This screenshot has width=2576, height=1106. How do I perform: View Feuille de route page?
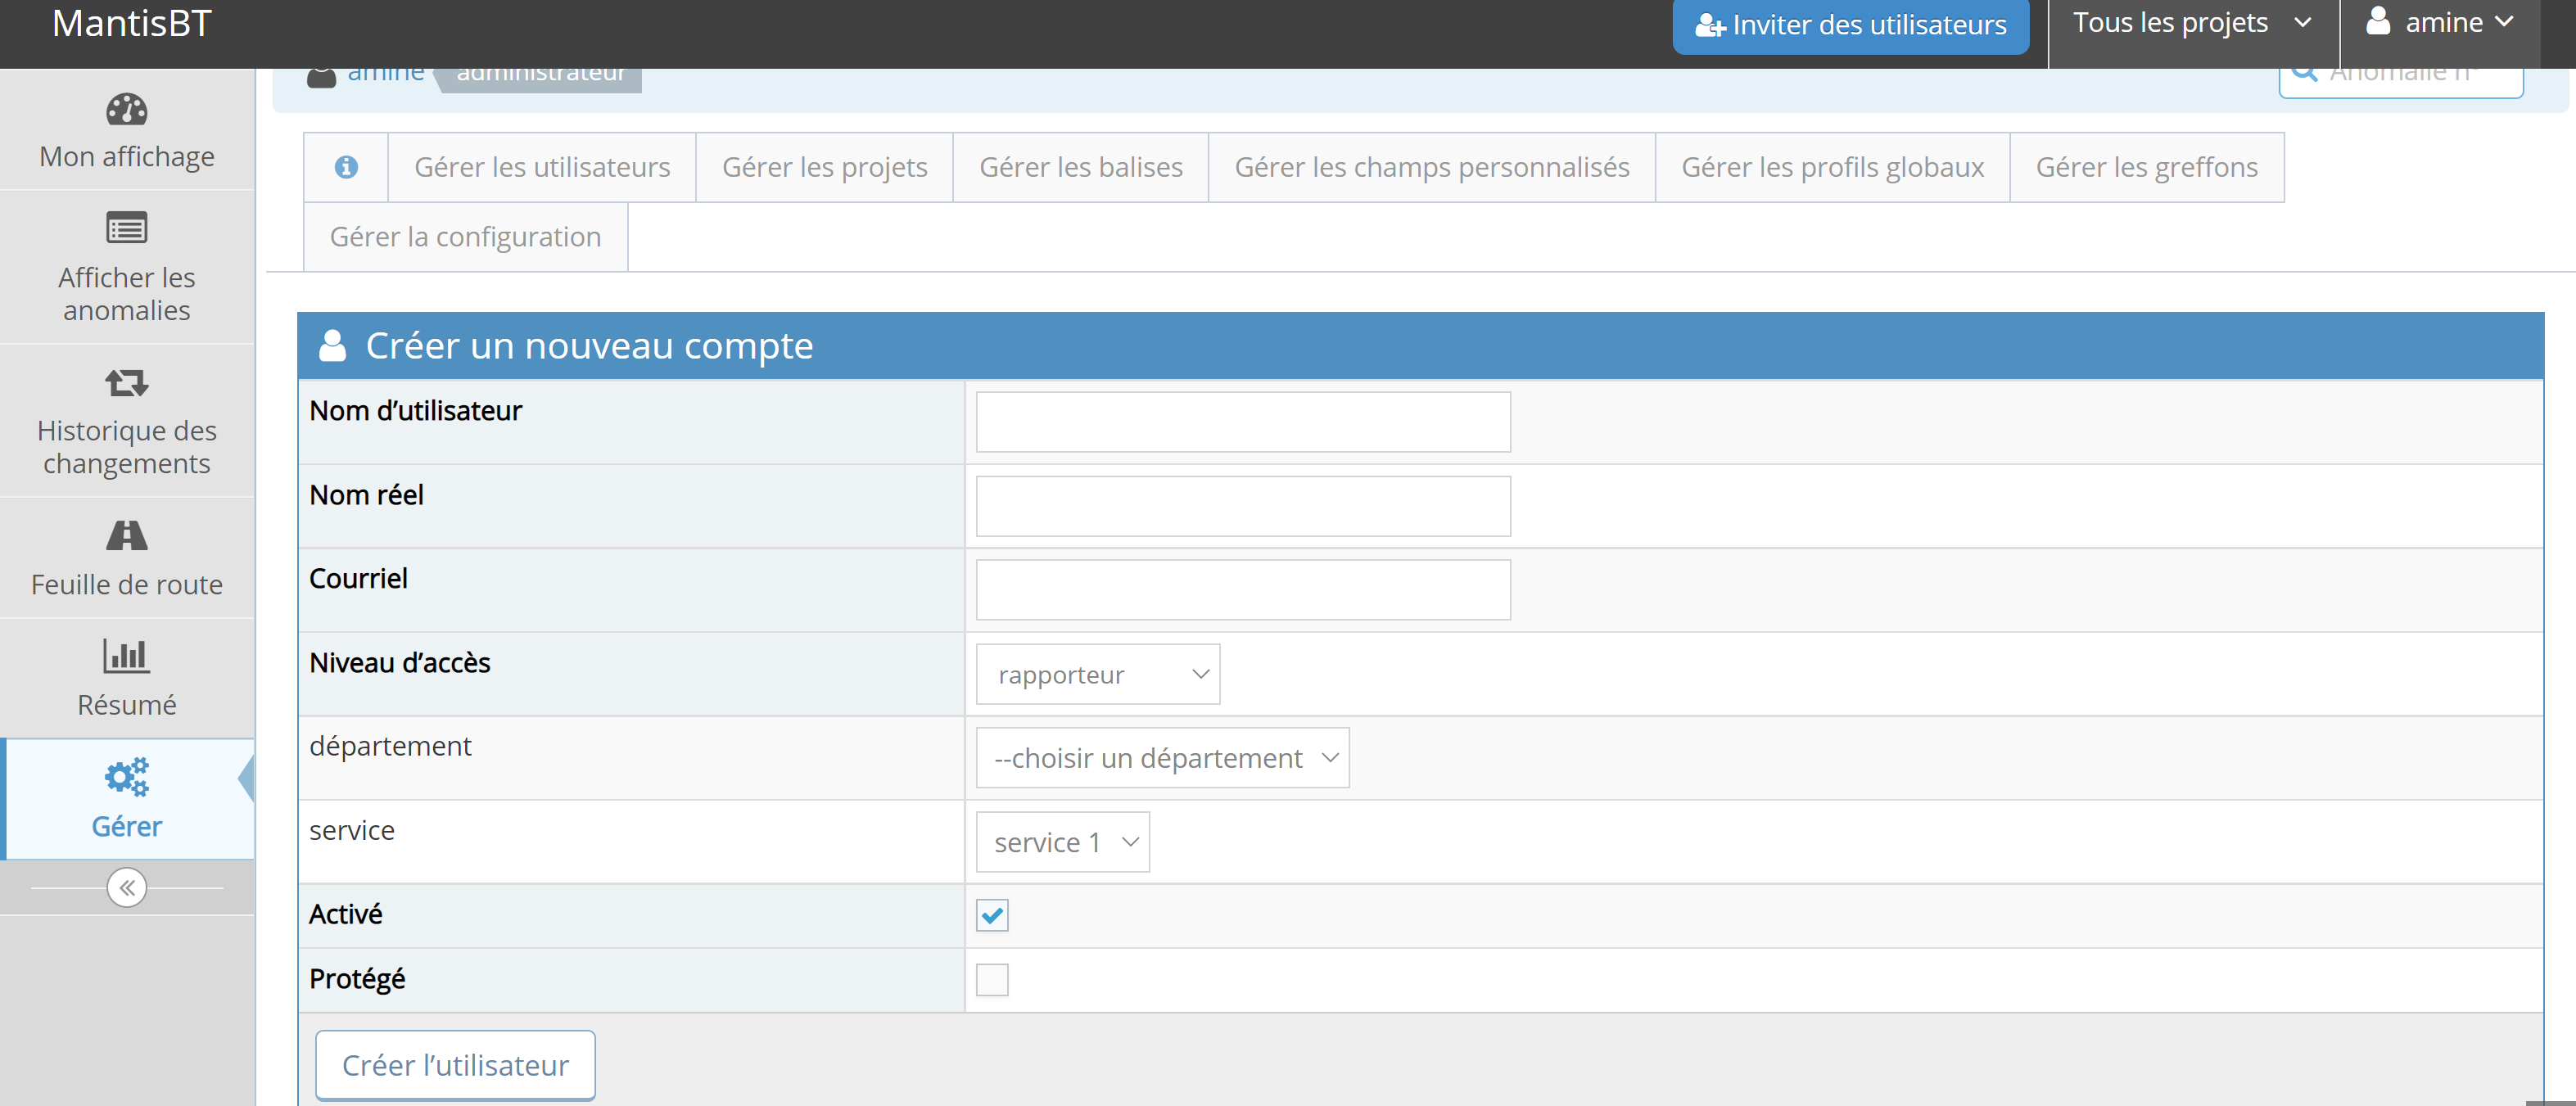pyautogui.click(x=127, y=557)
